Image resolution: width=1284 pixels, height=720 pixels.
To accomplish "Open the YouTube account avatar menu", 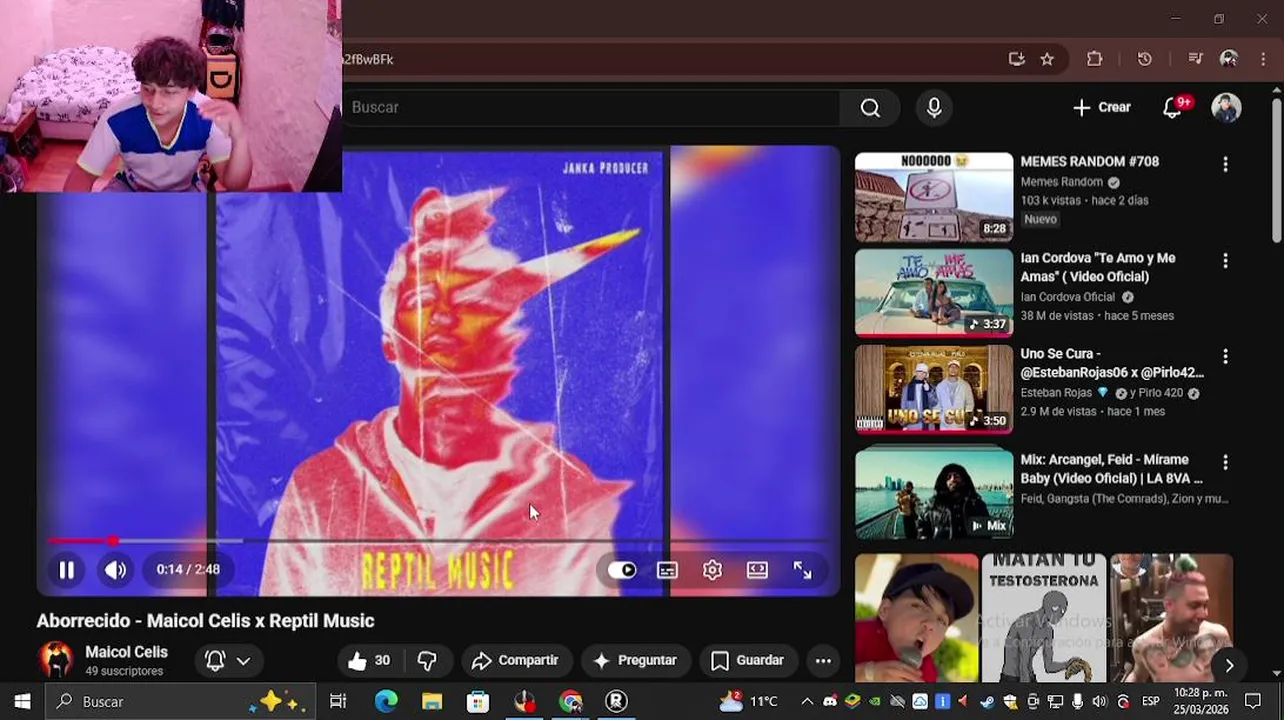I will (x=1226, y=107).
